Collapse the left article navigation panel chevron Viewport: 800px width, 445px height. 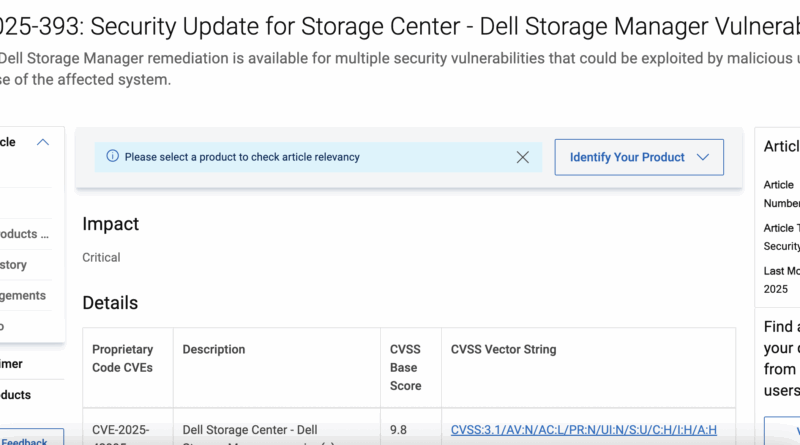tap(43, 142)
